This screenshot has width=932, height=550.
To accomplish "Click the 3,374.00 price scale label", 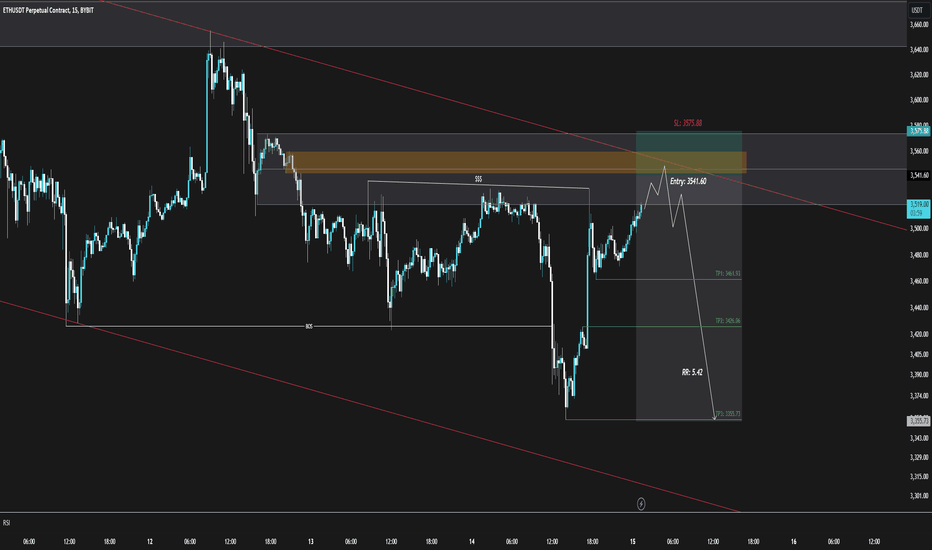I will [919, 395].
